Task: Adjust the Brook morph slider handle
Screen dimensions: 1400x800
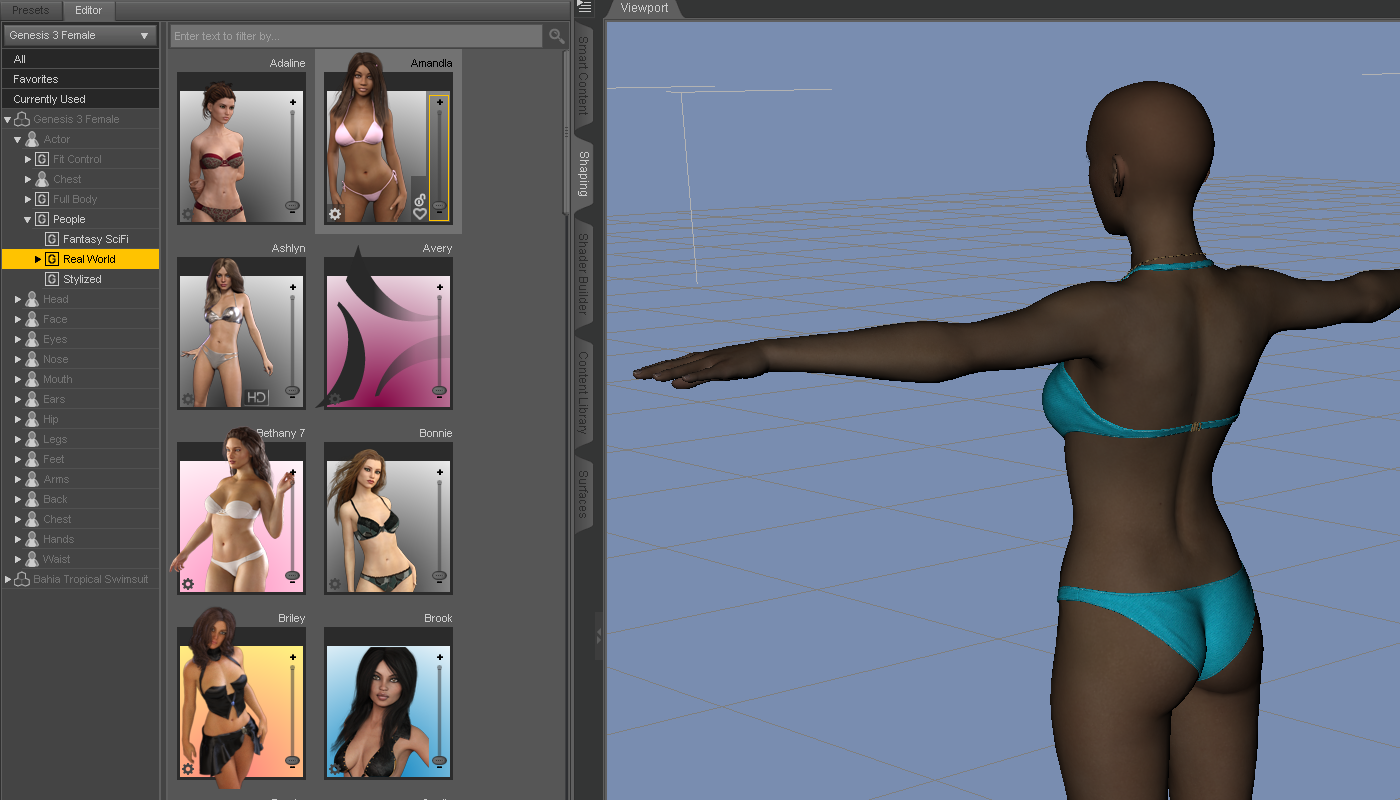Action: tap(439, 760)
